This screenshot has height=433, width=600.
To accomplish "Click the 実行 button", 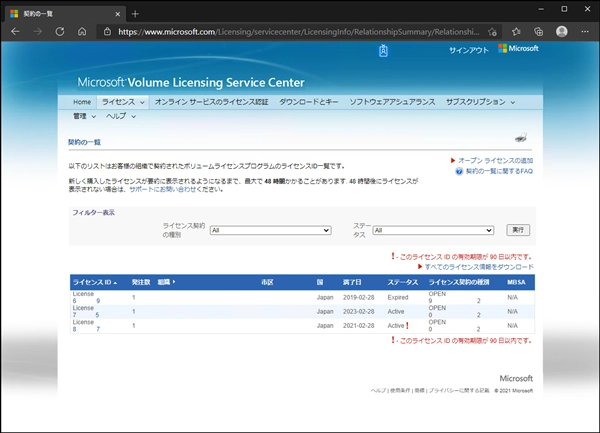I will click(x=518, y=230).
